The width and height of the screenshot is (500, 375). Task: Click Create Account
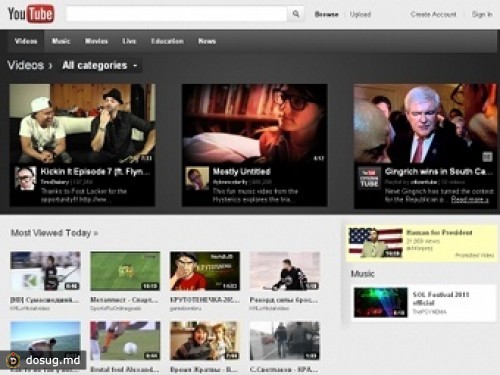tap(433, 14)
